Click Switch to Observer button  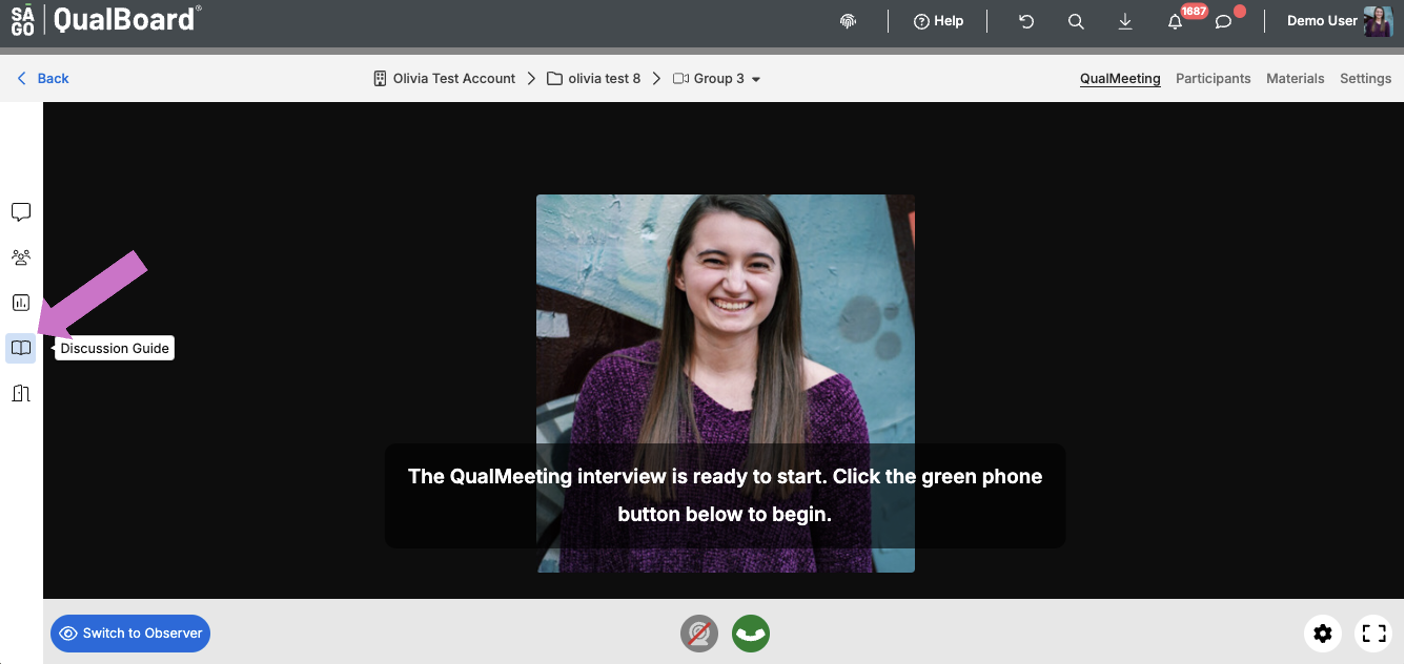point(130,633)
